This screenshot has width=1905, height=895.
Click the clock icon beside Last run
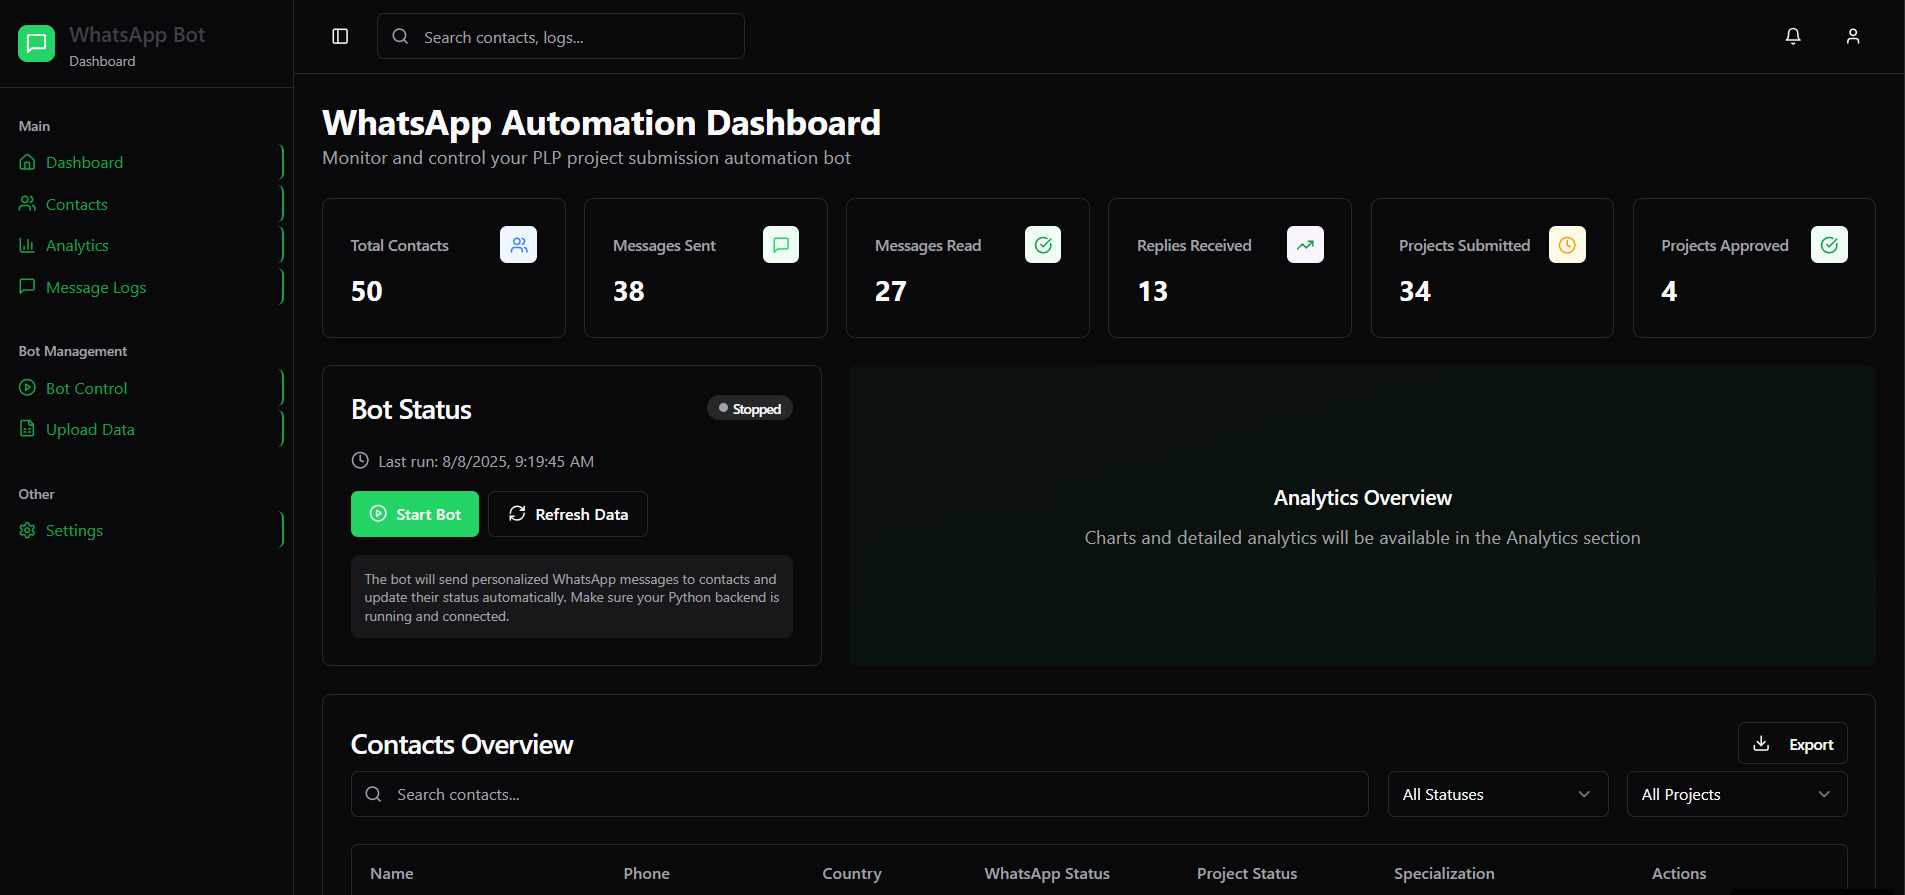pos(360,461)
